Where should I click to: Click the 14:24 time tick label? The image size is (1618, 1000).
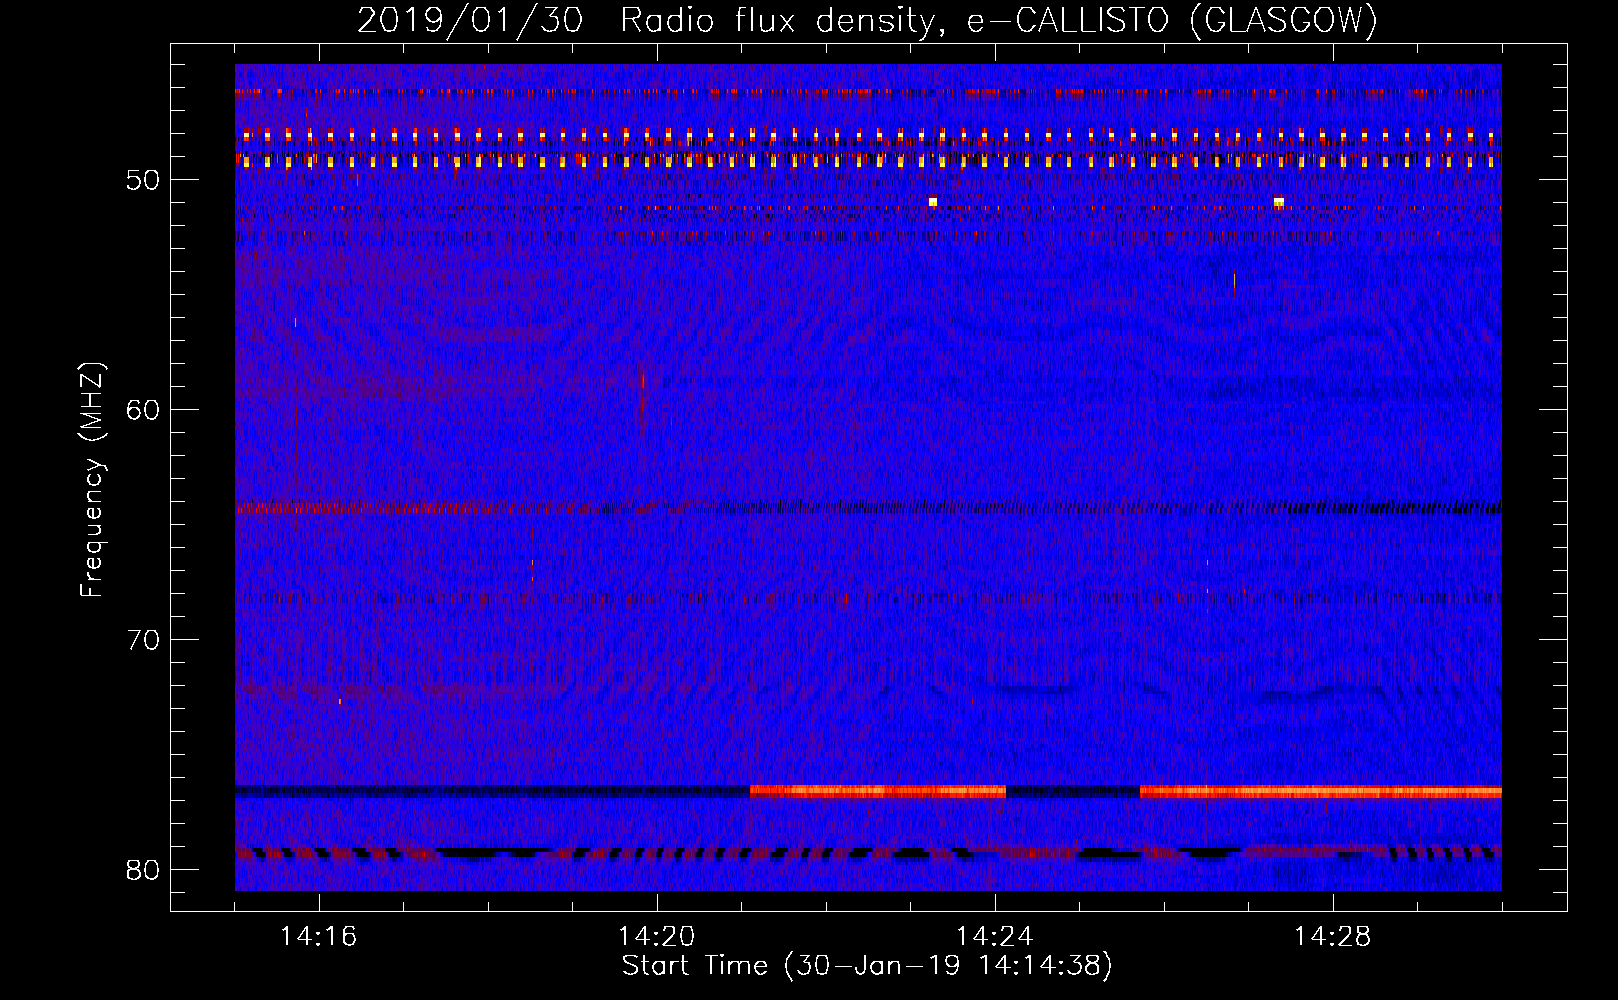coord(994,937)
